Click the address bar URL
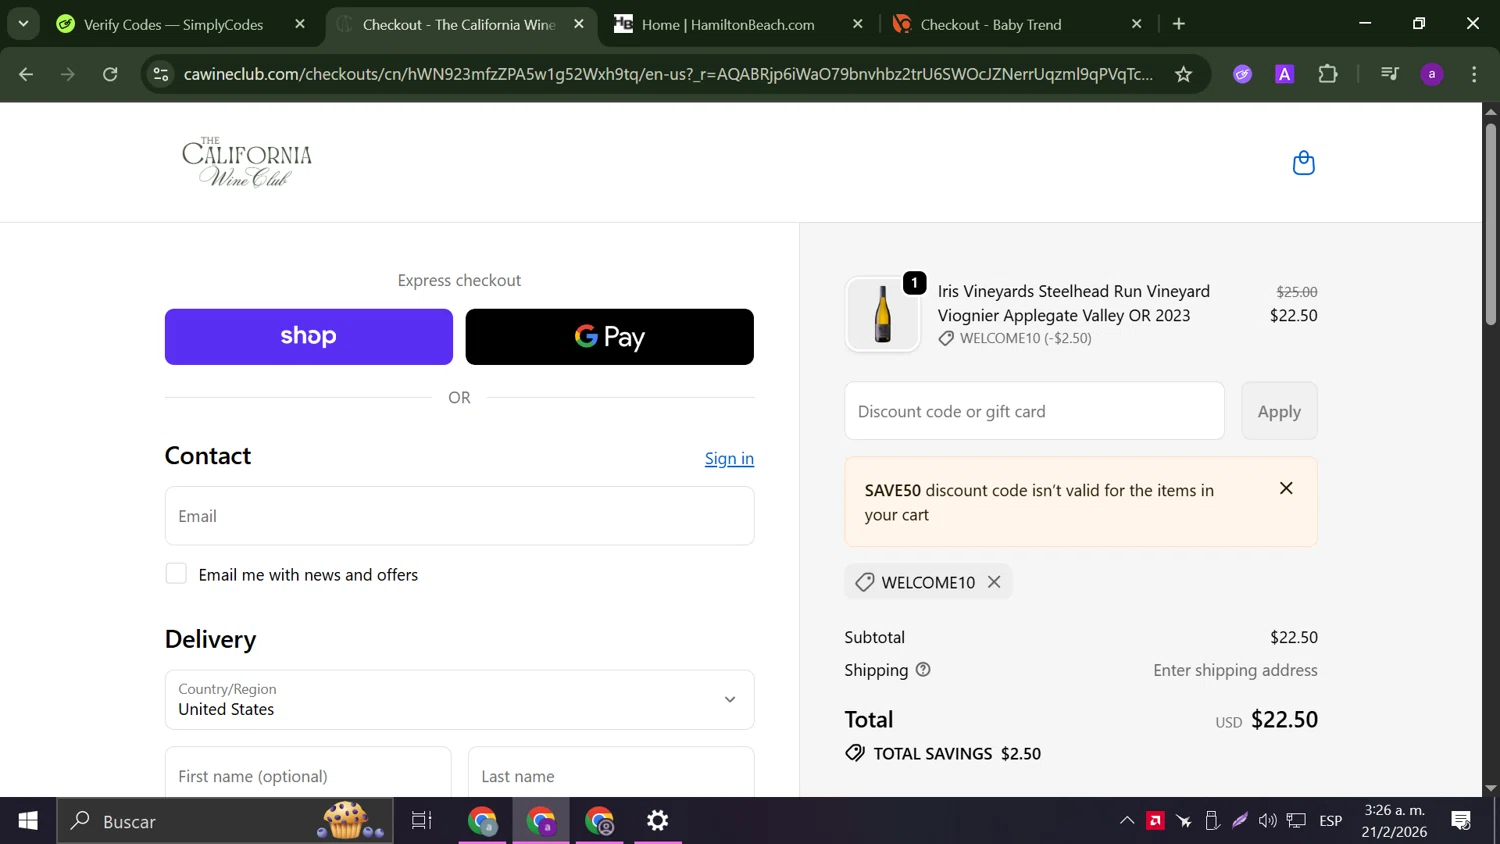 668,74
